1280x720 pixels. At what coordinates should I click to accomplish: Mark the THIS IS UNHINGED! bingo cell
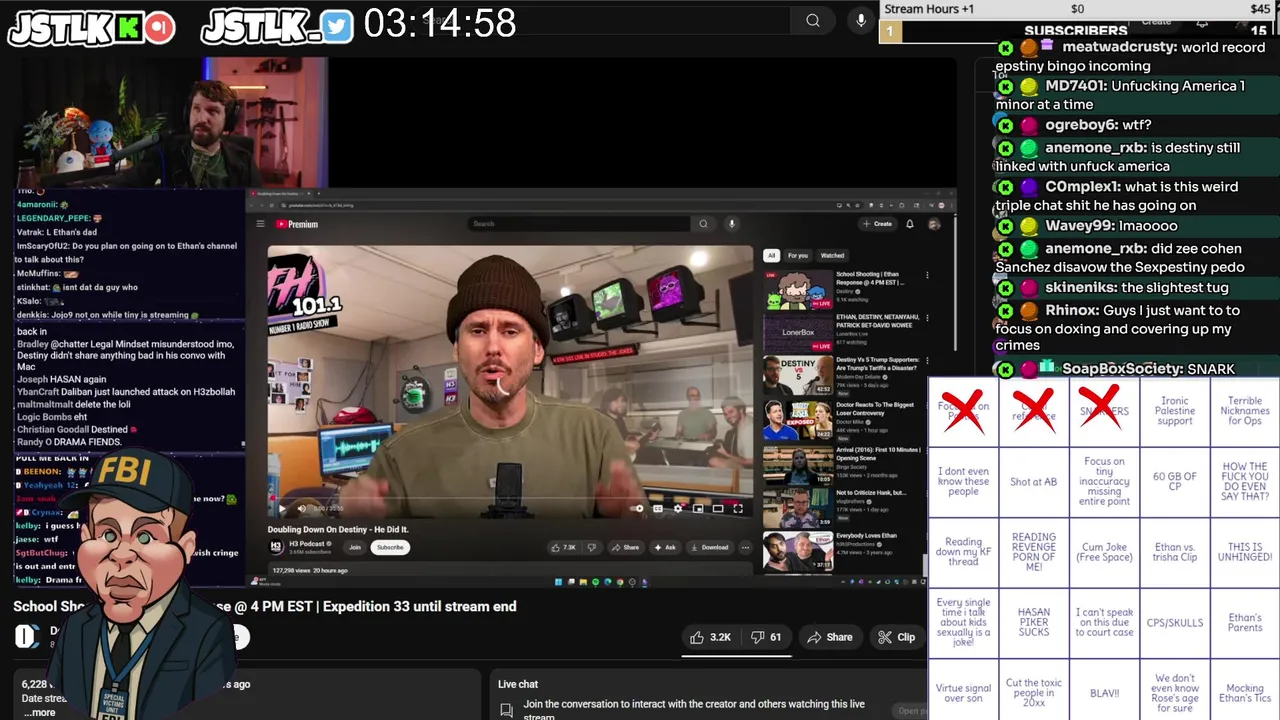tap(1245, 552)
